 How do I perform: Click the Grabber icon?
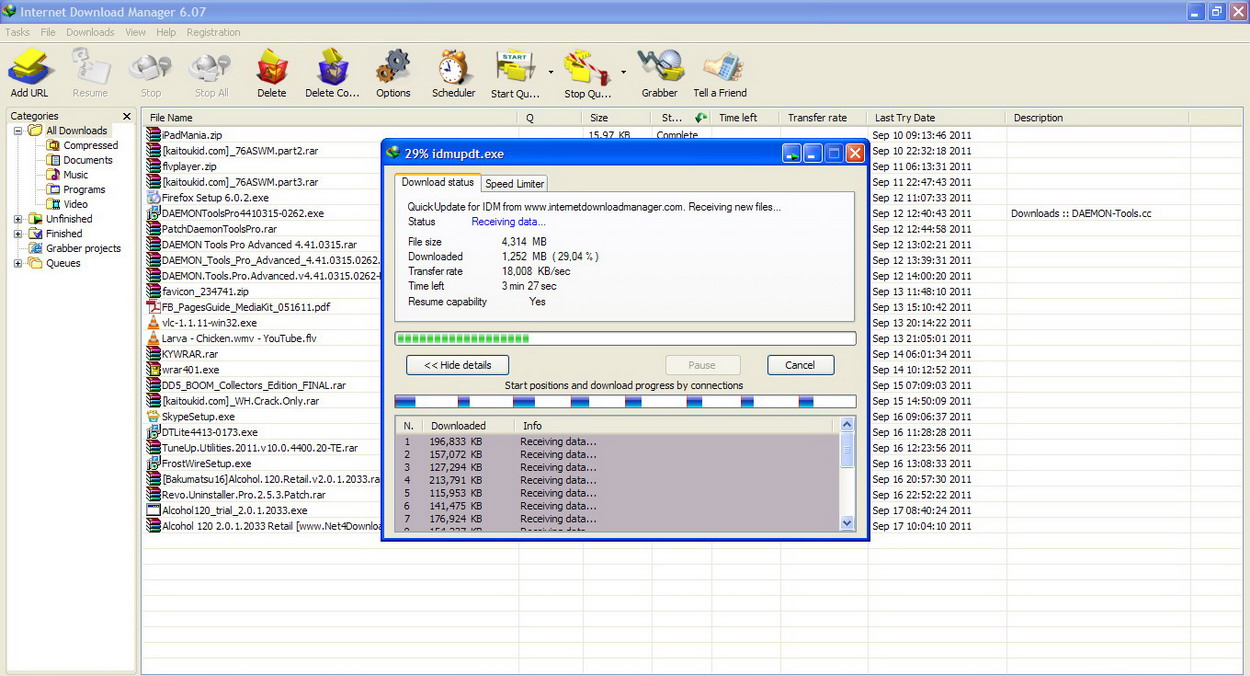pos(660,70)
